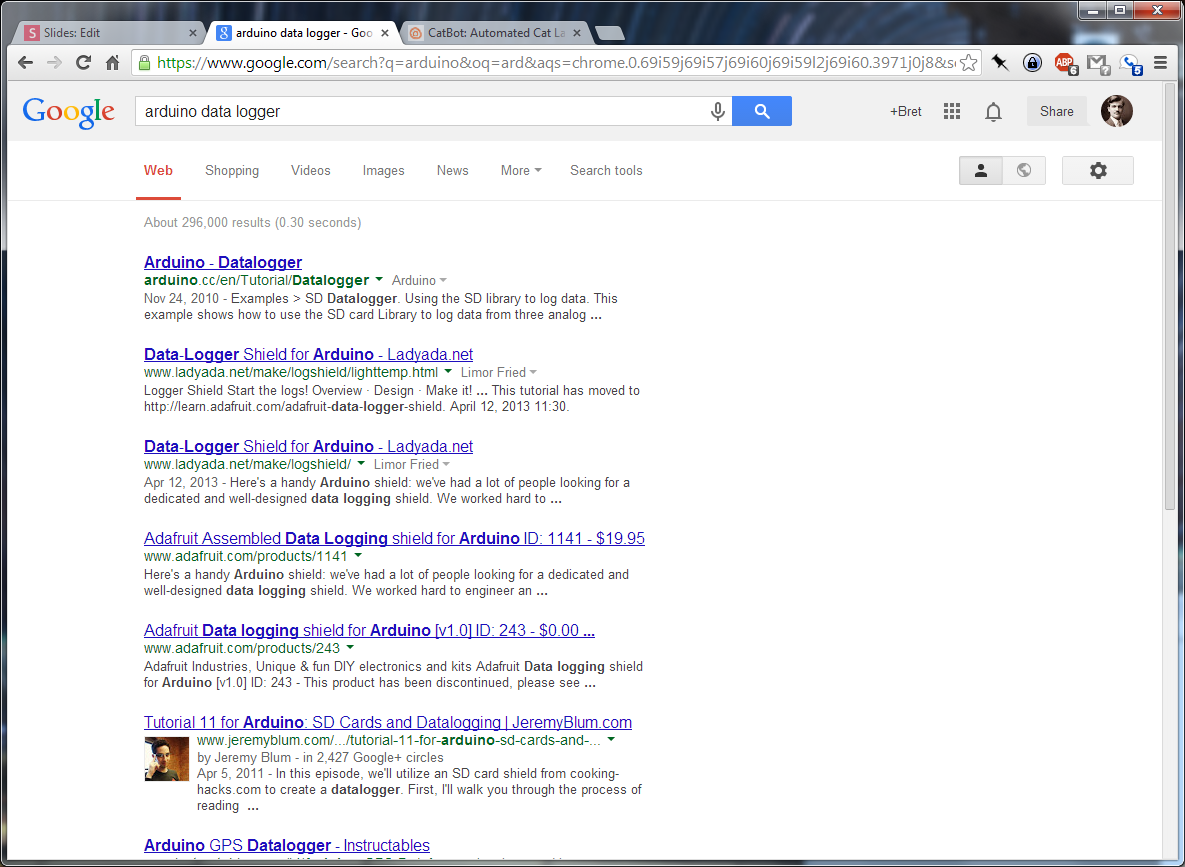1185x867 pixels.
Task: Reload the current page
Action: (x=83, y=63)
